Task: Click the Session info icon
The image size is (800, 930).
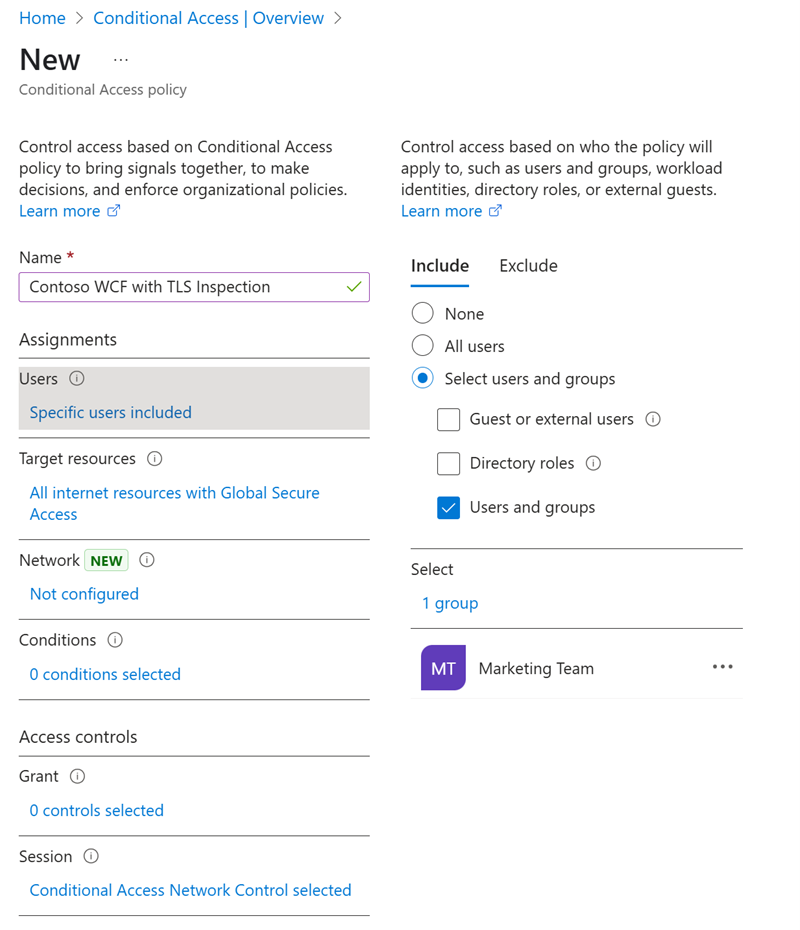Action: coord(88,856)
